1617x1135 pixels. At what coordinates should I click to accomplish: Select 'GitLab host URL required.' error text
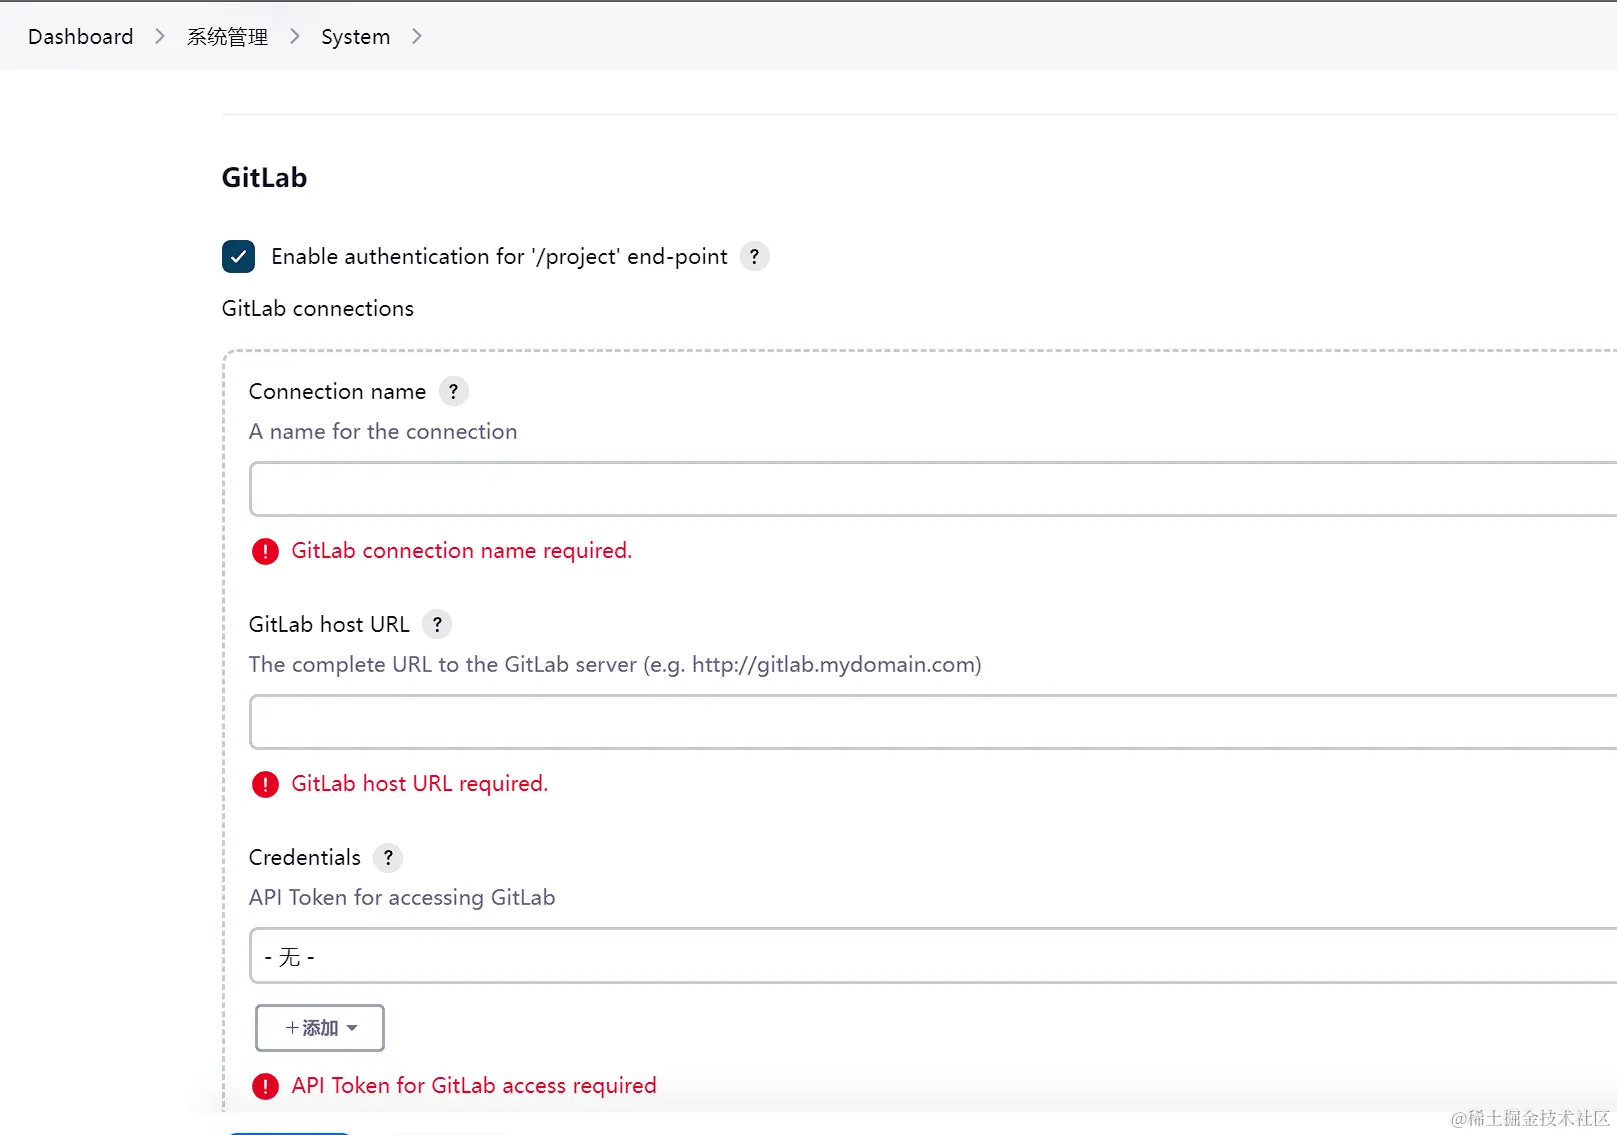point(419,784)
